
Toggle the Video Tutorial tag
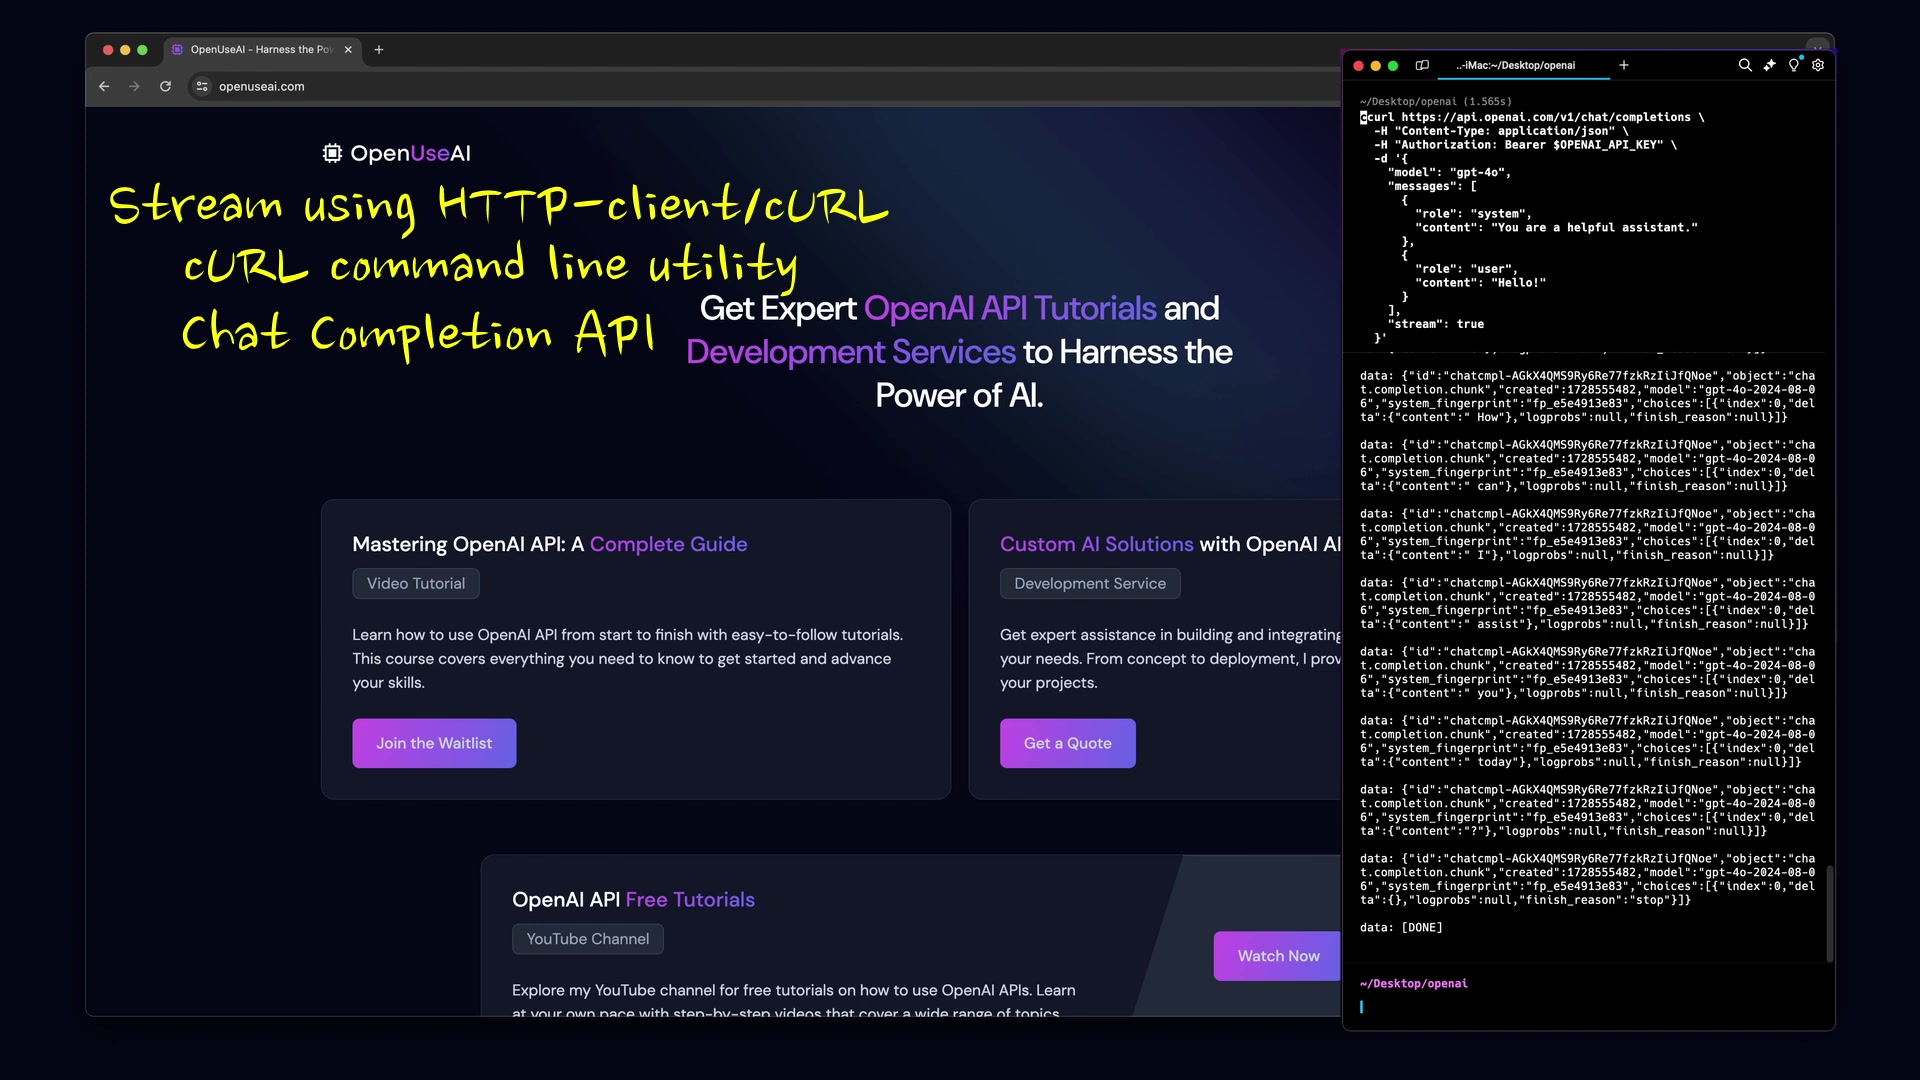click(x=415, y=583)
